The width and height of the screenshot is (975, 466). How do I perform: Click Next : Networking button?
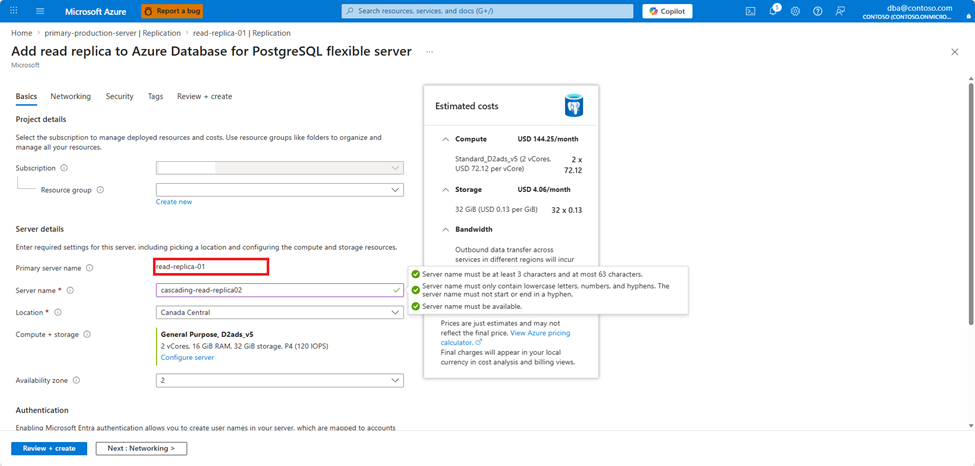point(141,448)
